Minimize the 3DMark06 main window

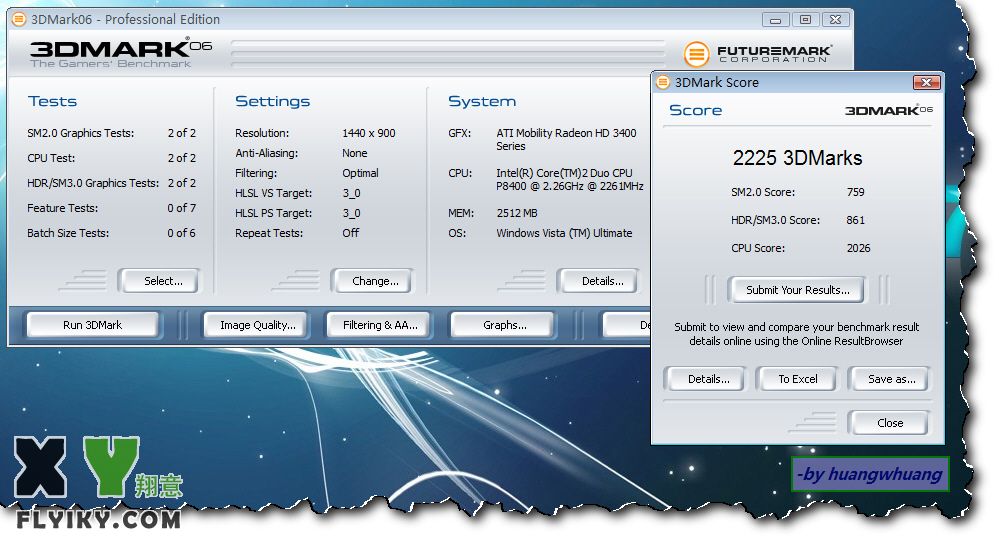(775, 20)
